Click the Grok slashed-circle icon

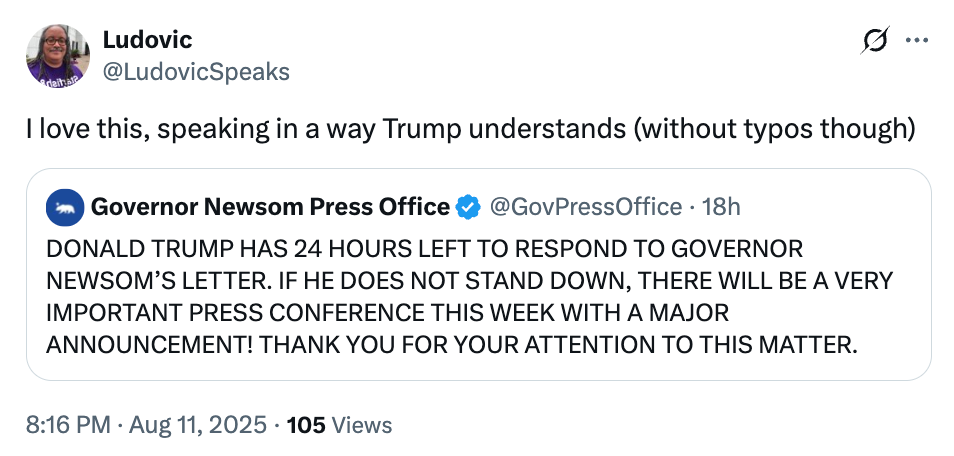click(875, 41)
